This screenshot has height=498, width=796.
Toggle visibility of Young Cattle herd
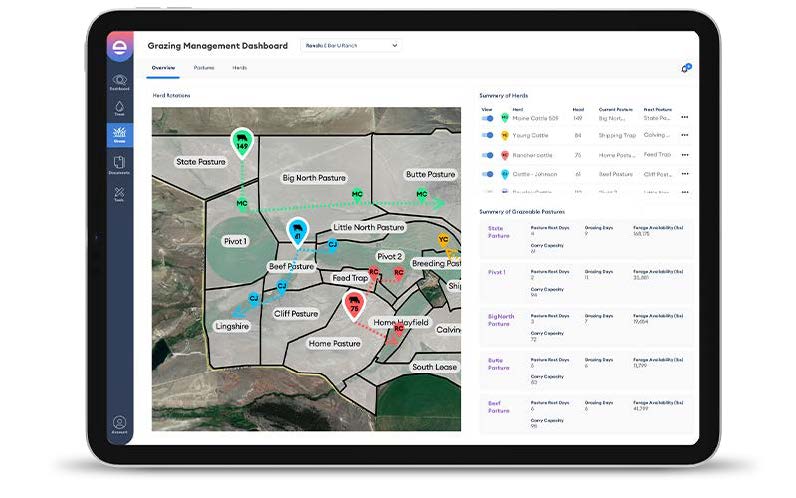click(x=487, y=135)
